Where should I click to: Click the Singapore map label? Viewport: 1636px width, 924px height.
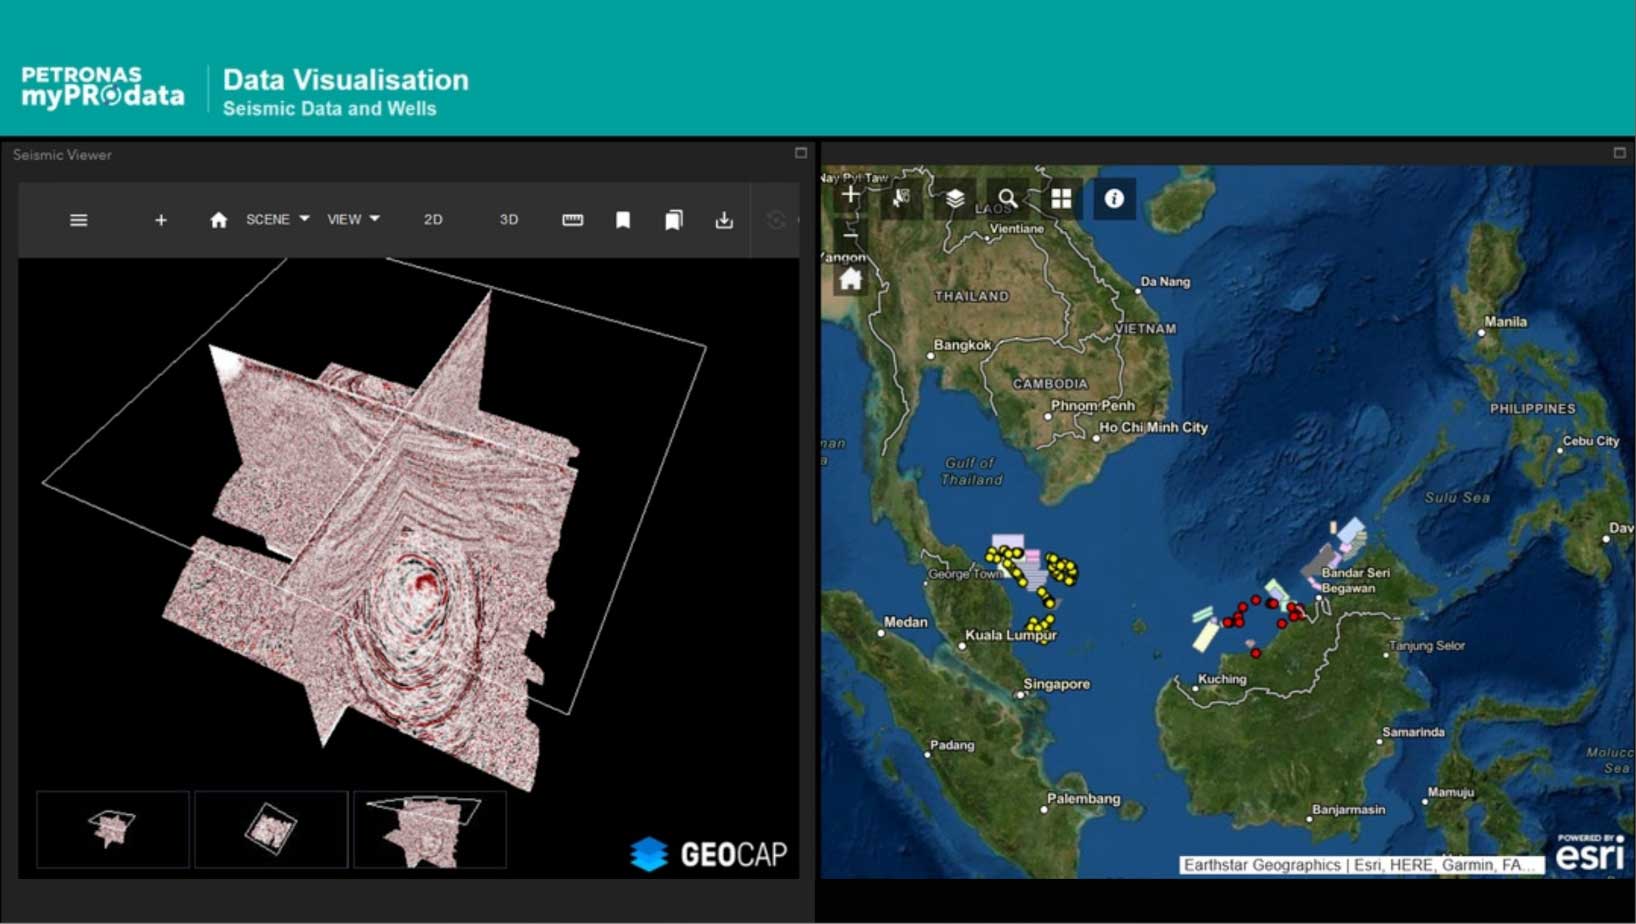pos(1057,684)
